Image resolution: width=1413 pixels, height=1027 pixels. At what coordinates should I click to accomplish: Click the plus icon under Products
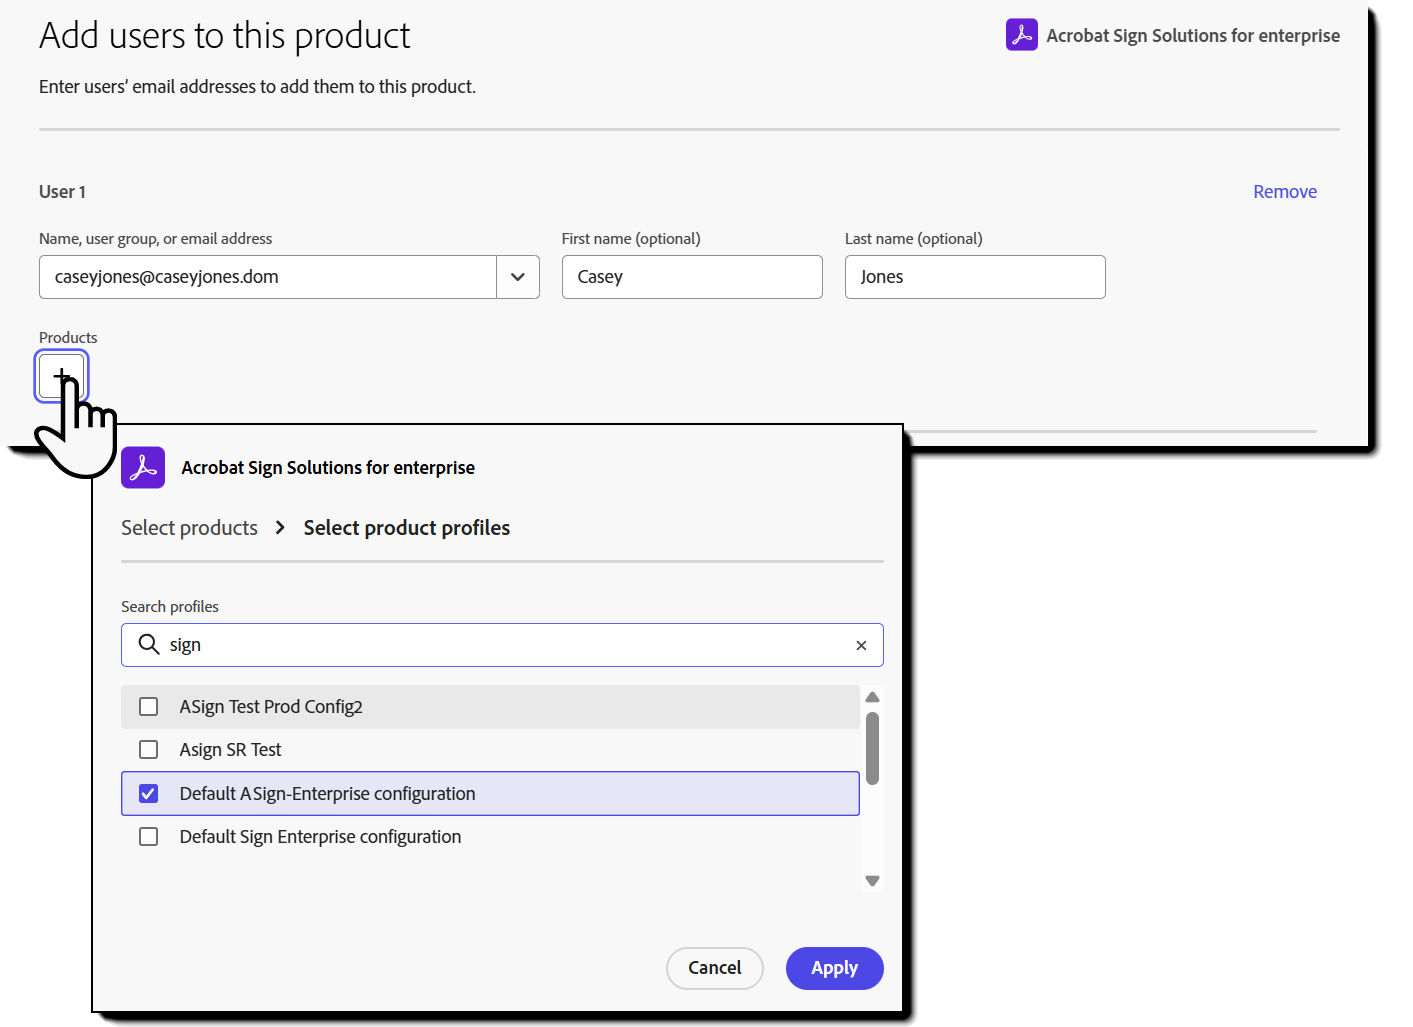click(61, 376)
